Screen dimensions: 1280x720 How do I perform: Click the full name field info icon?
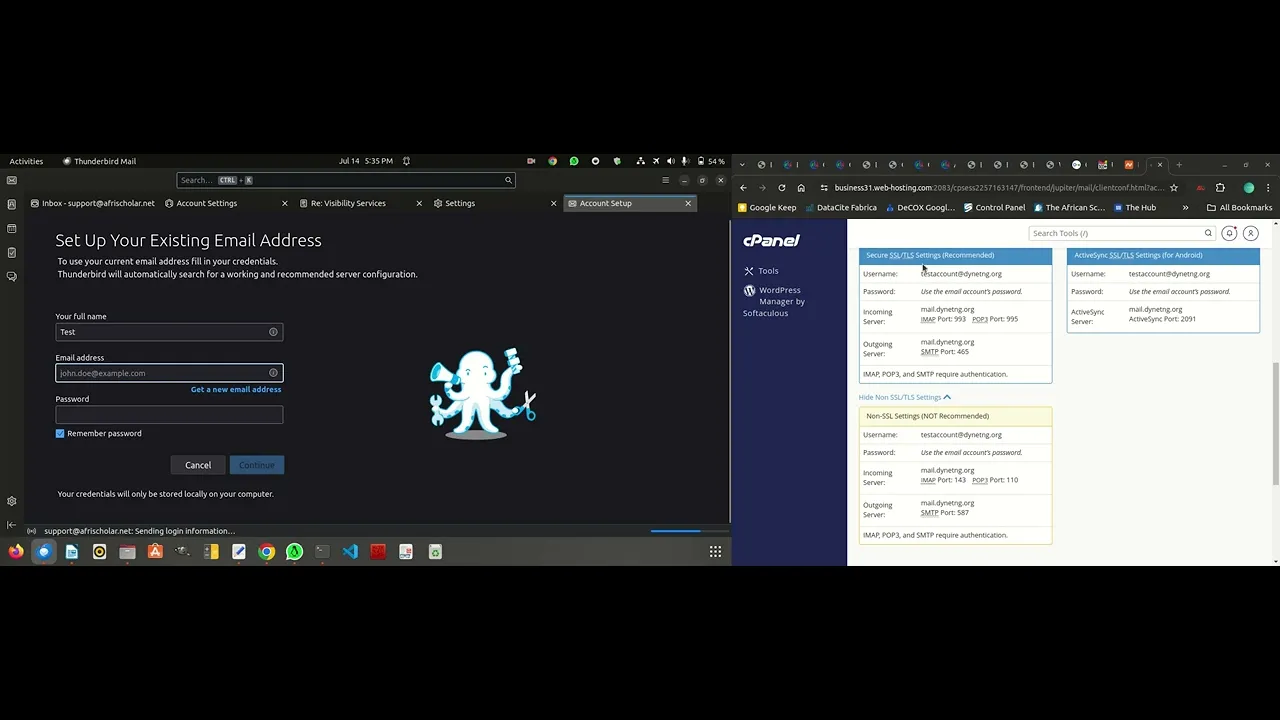pos(273,332)
